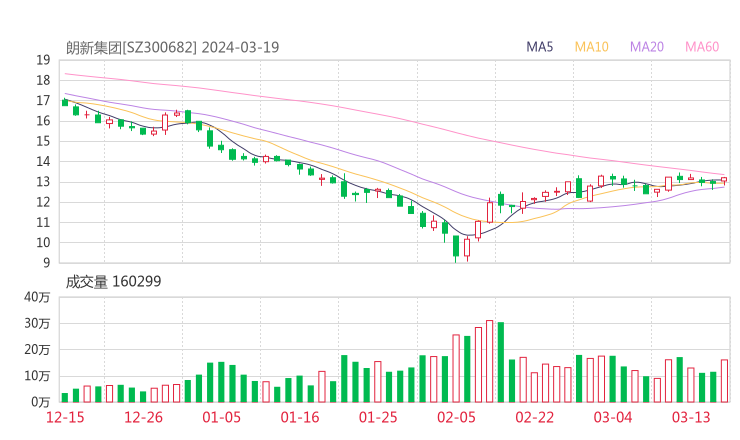Click the 02-22 date axis label
The height and width of the screenshot is (440, 740).
(x=534, y=417)
